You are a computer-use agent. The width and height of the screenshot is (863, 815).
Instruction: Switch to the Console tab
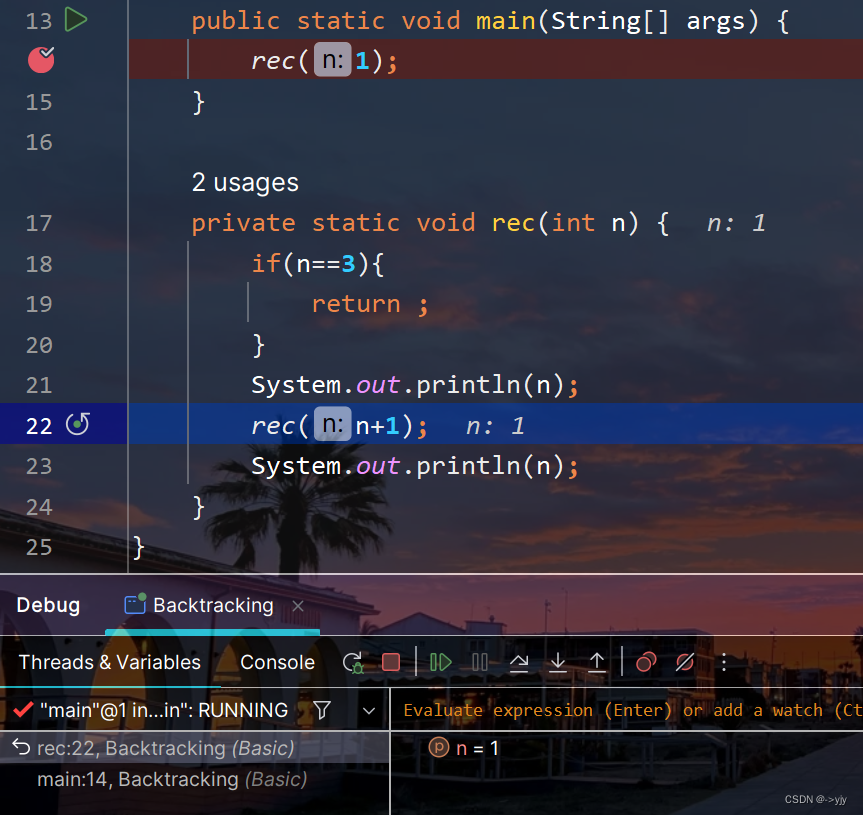click(x=277, y=662)
